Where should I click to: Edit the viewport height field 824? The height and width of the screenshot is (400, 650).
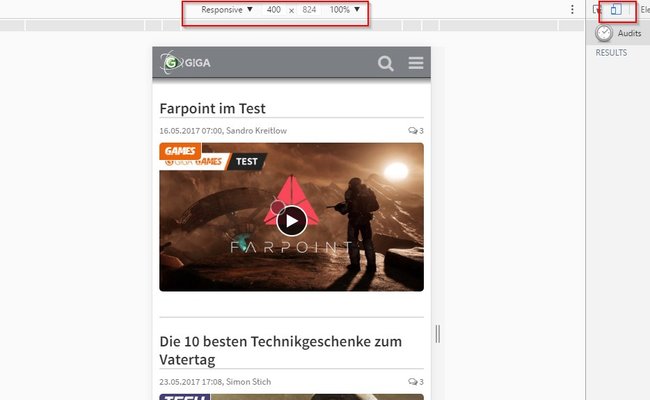[x=309, y=10]
